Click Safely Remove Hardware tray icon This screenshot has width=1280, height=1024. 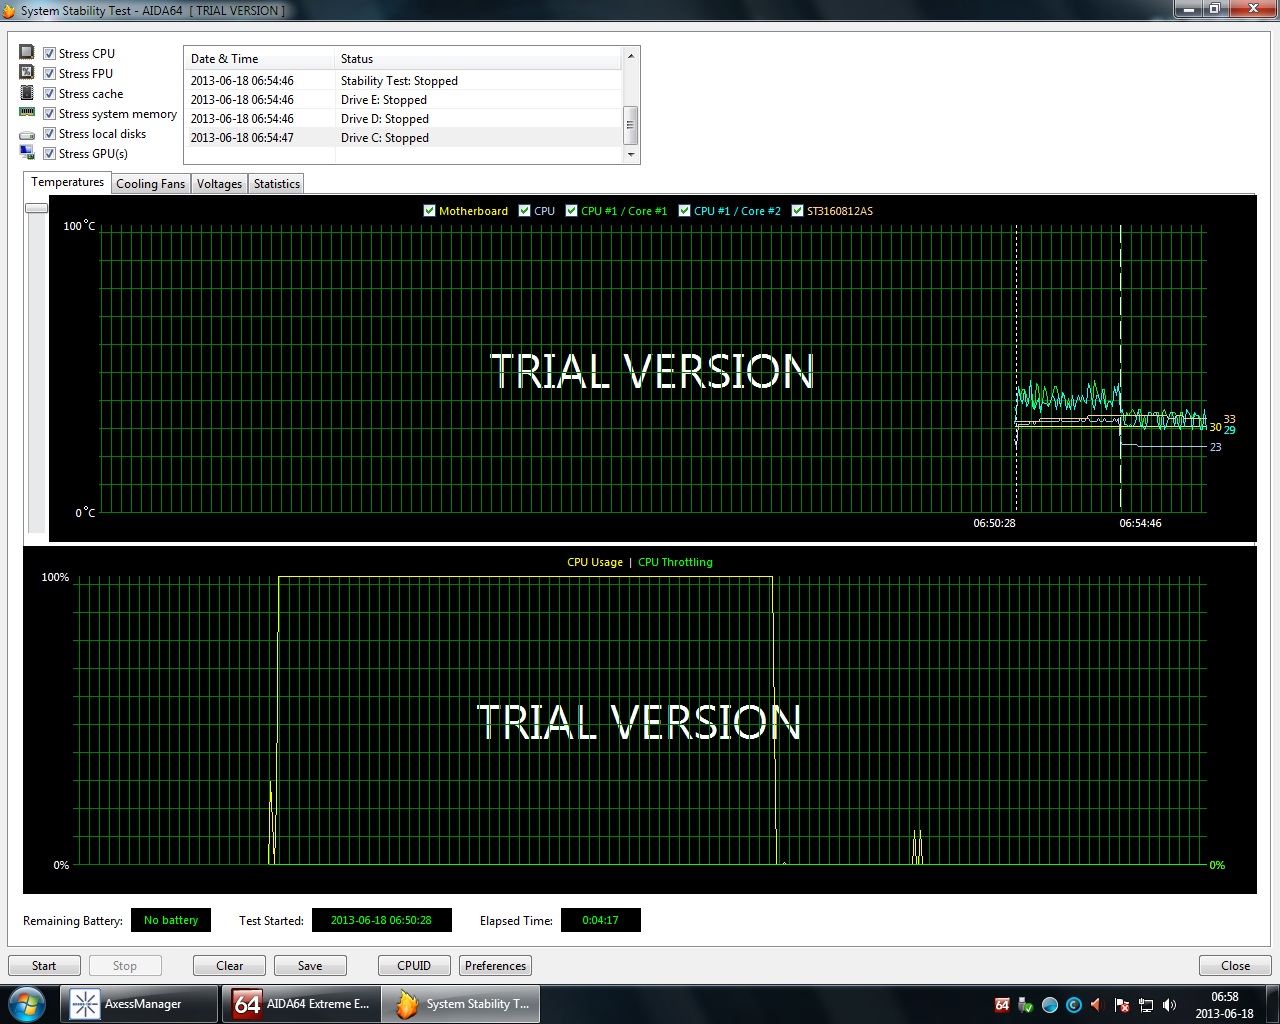[x=1025, y=1005]
